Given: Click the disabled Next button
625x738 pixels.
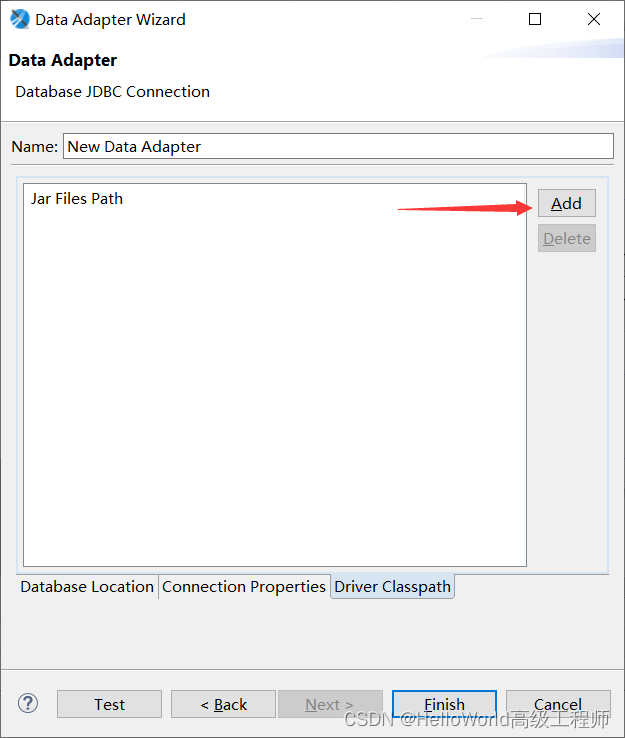Looking at the screenshot, I should pos(330,704).
